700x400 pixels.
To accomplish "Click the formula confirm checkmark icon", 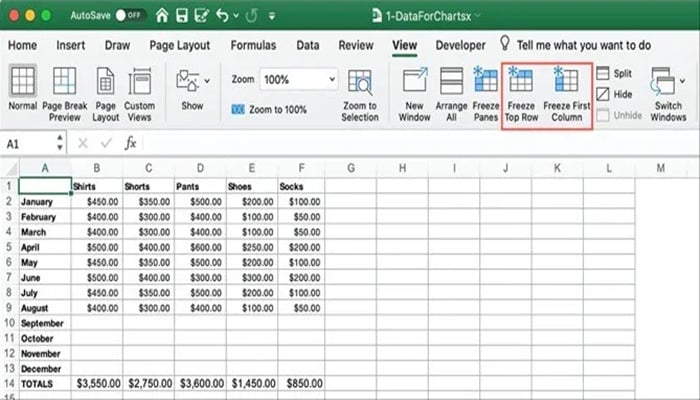I will click(x=106, y=143).
